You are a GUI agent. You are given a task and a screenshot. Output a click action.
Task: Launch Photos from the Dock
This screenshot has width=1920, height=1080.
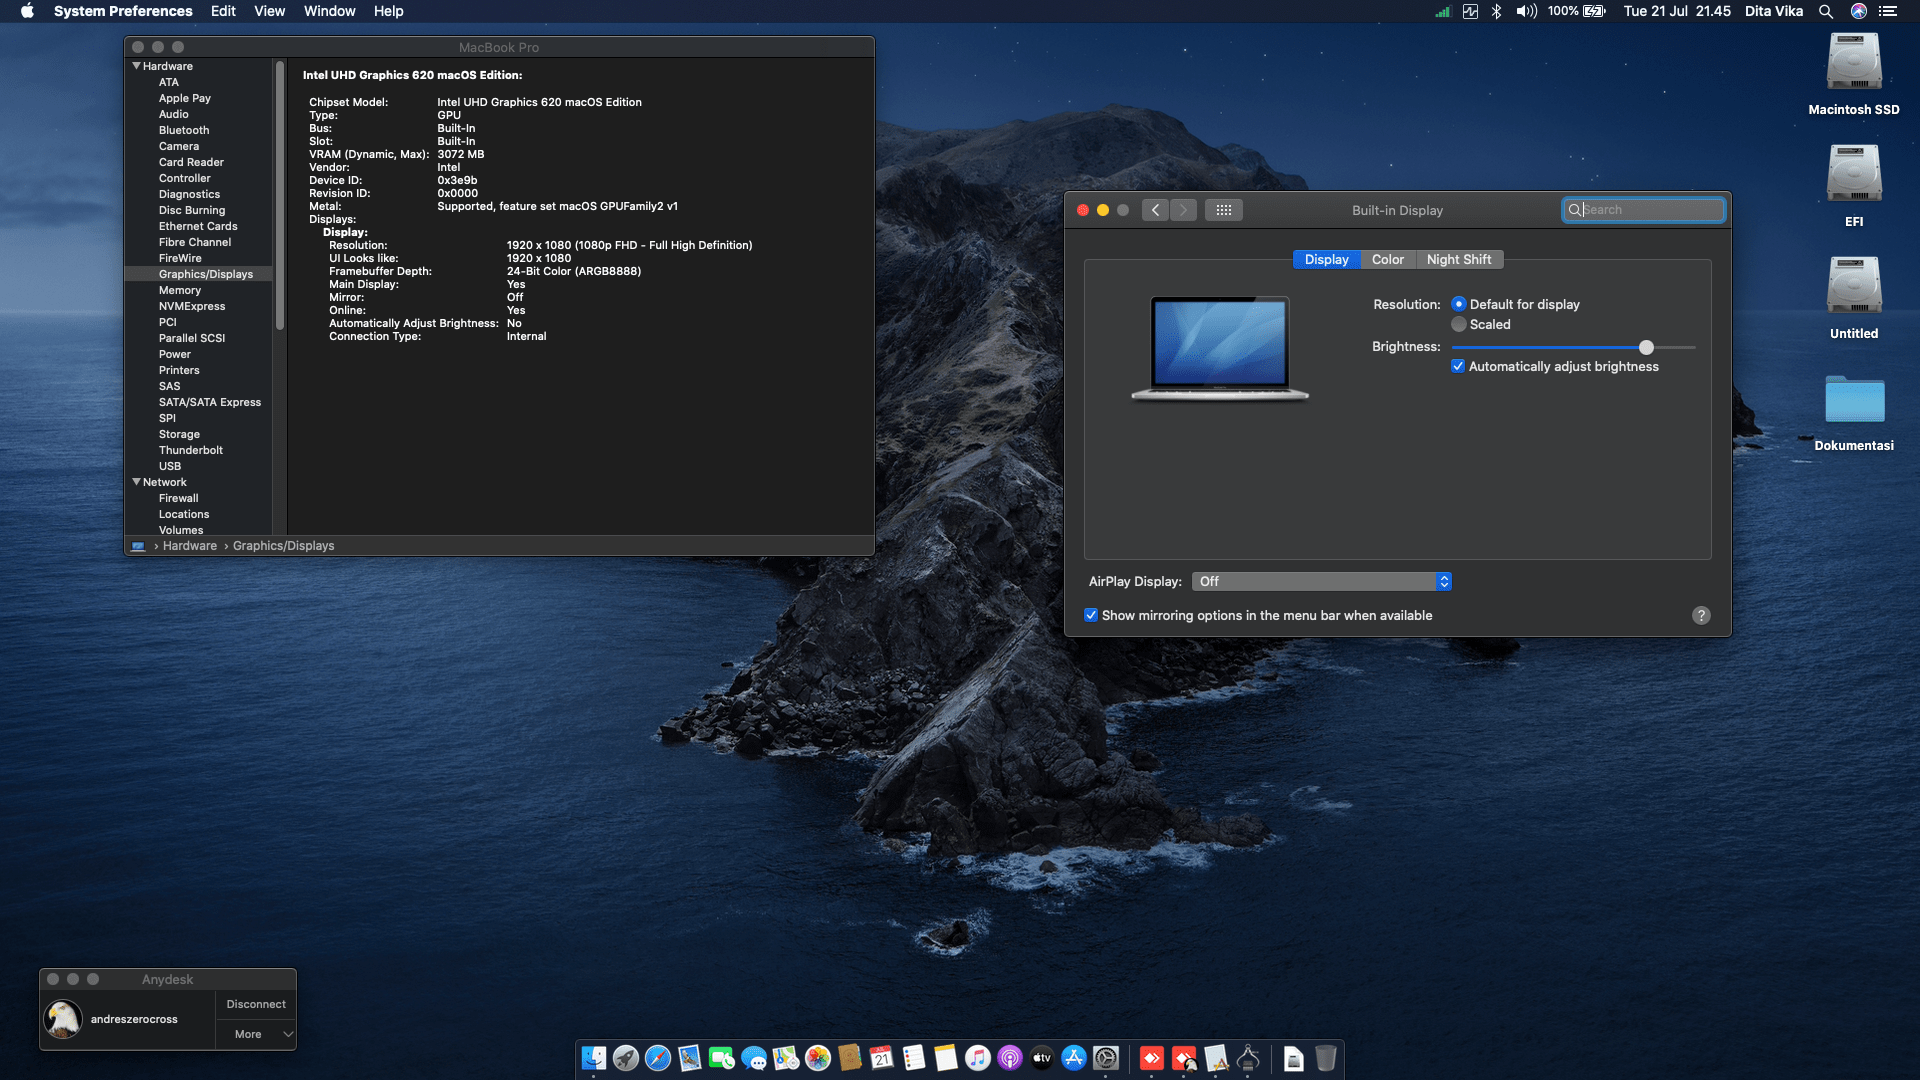point(818,1058)
